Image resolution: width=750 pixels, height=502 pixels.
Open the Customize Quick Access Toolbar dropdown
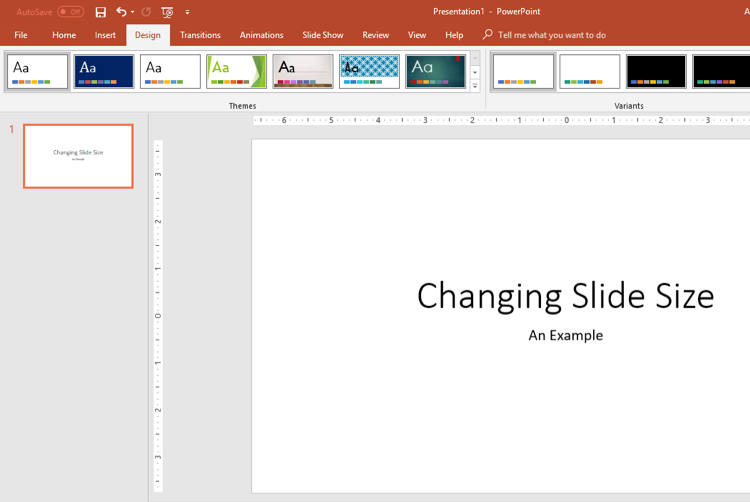(188, 12)
